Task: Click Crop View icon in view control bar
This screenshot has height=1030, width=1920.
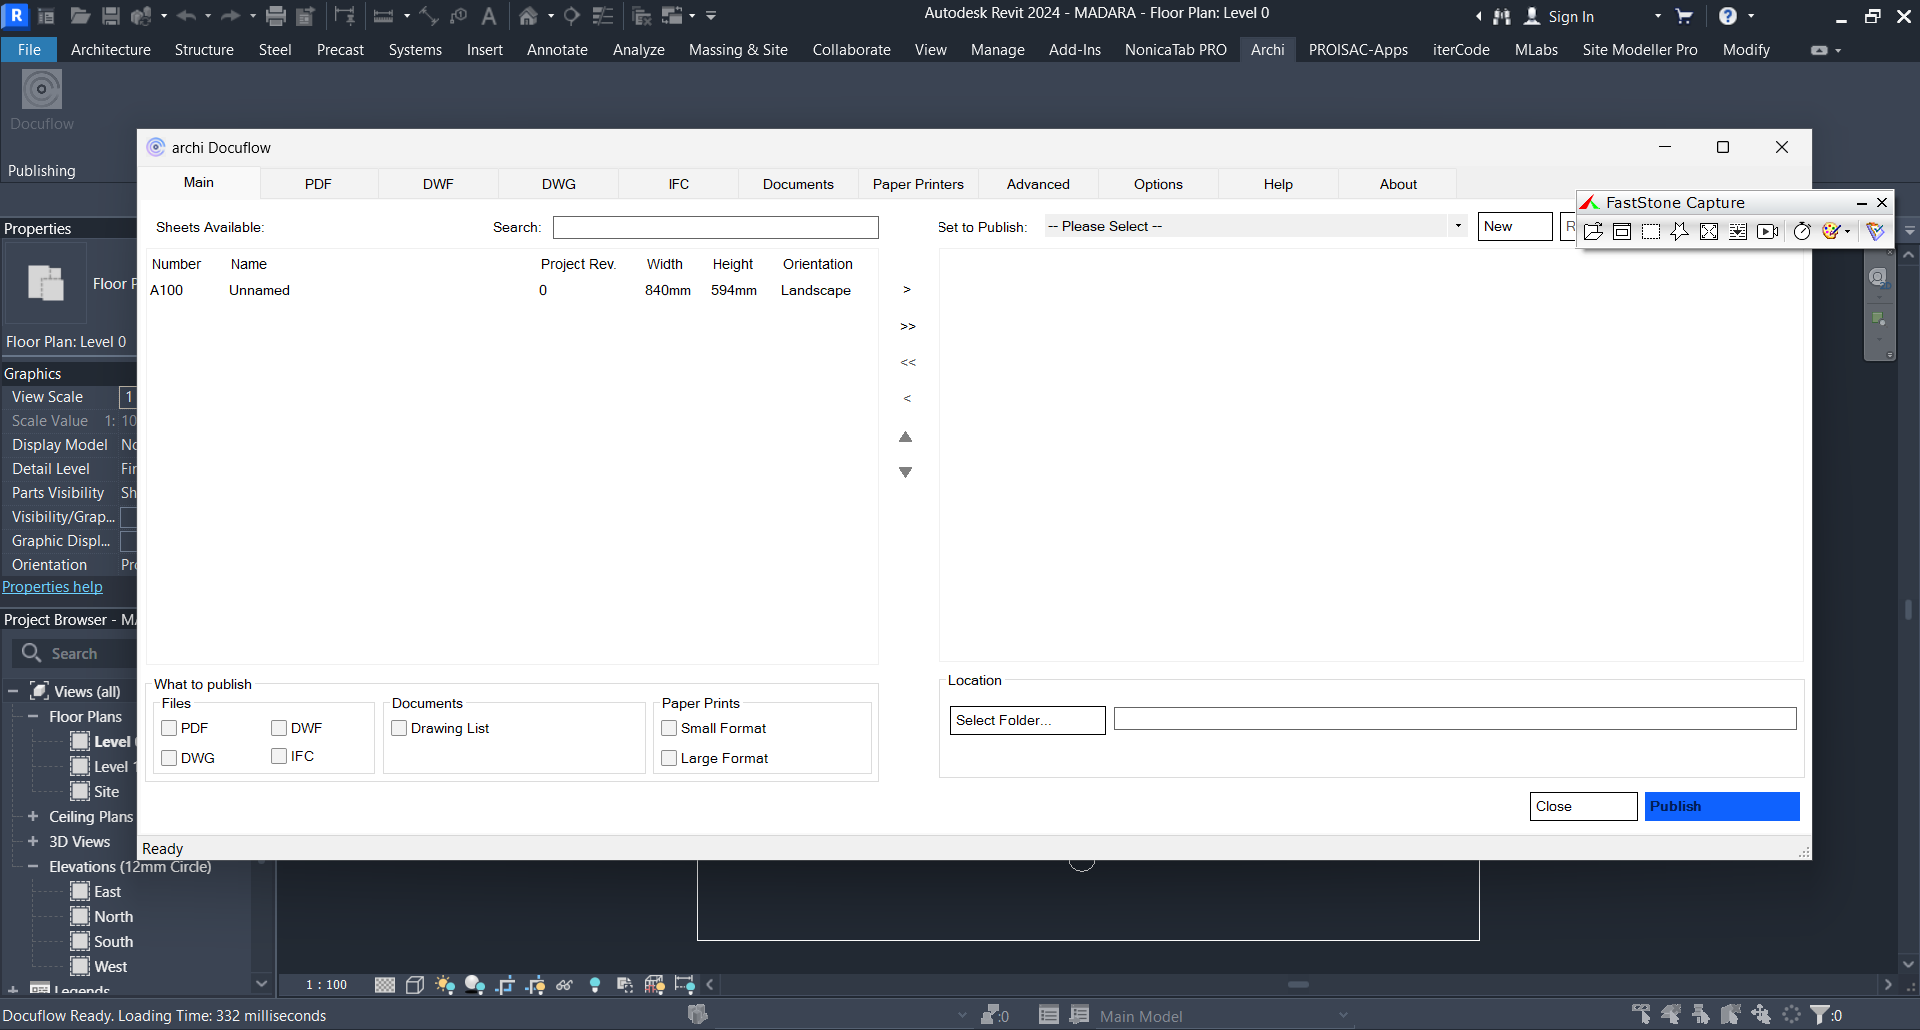Action: point(505,985)
